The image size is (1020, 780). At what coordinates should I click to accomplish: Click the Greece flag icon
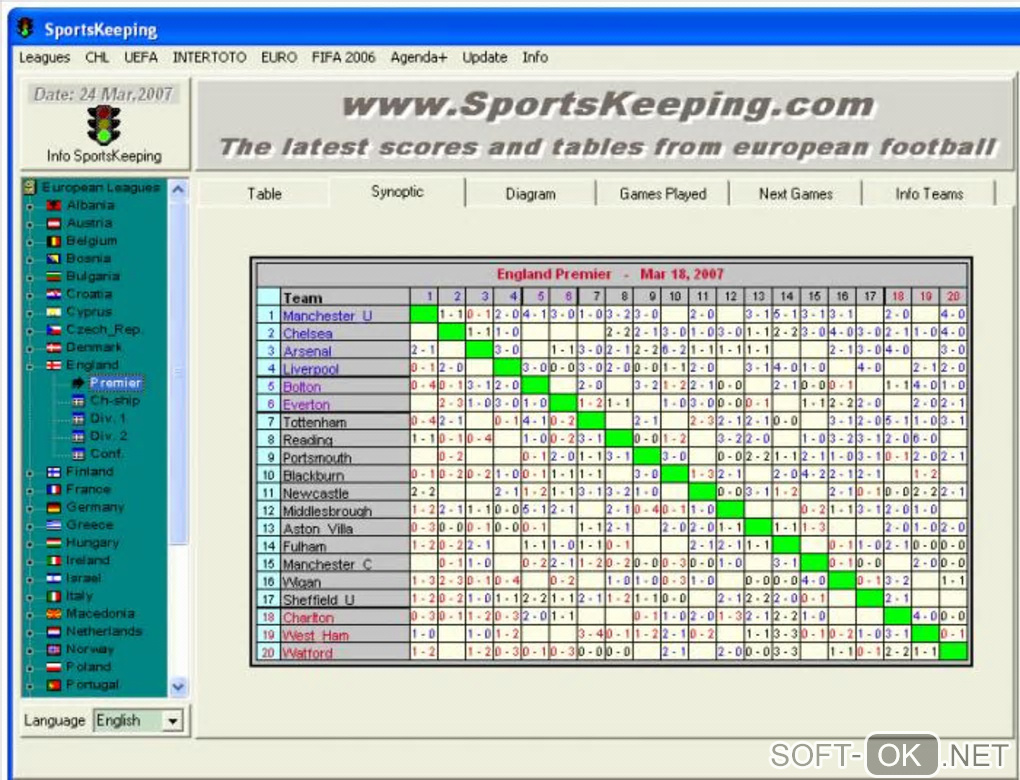point(54,525)
